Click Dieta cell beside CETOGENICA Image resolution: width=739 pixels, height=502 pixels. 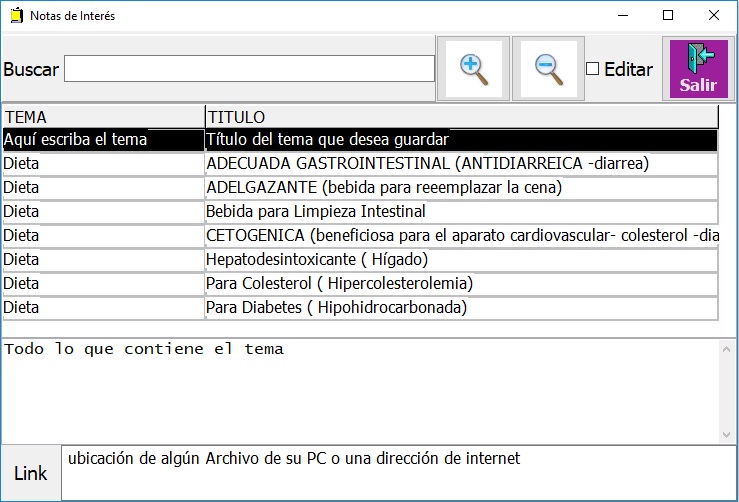104,236
